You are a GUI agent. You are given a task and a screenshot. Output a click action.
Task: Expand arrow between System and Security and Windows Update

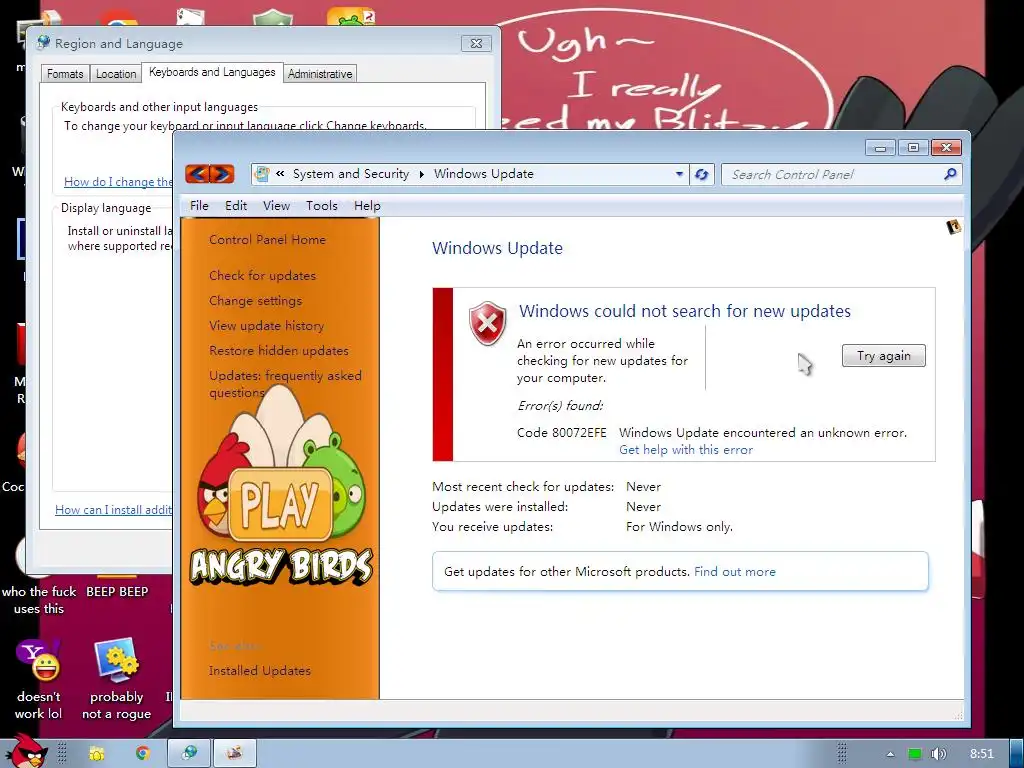(421, 174)
